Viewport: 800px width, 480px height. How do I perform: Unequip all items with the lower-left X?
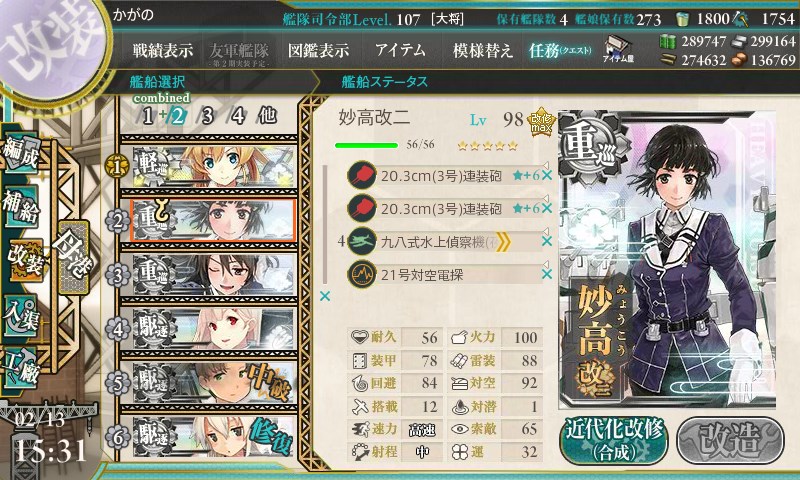point(324,296)
